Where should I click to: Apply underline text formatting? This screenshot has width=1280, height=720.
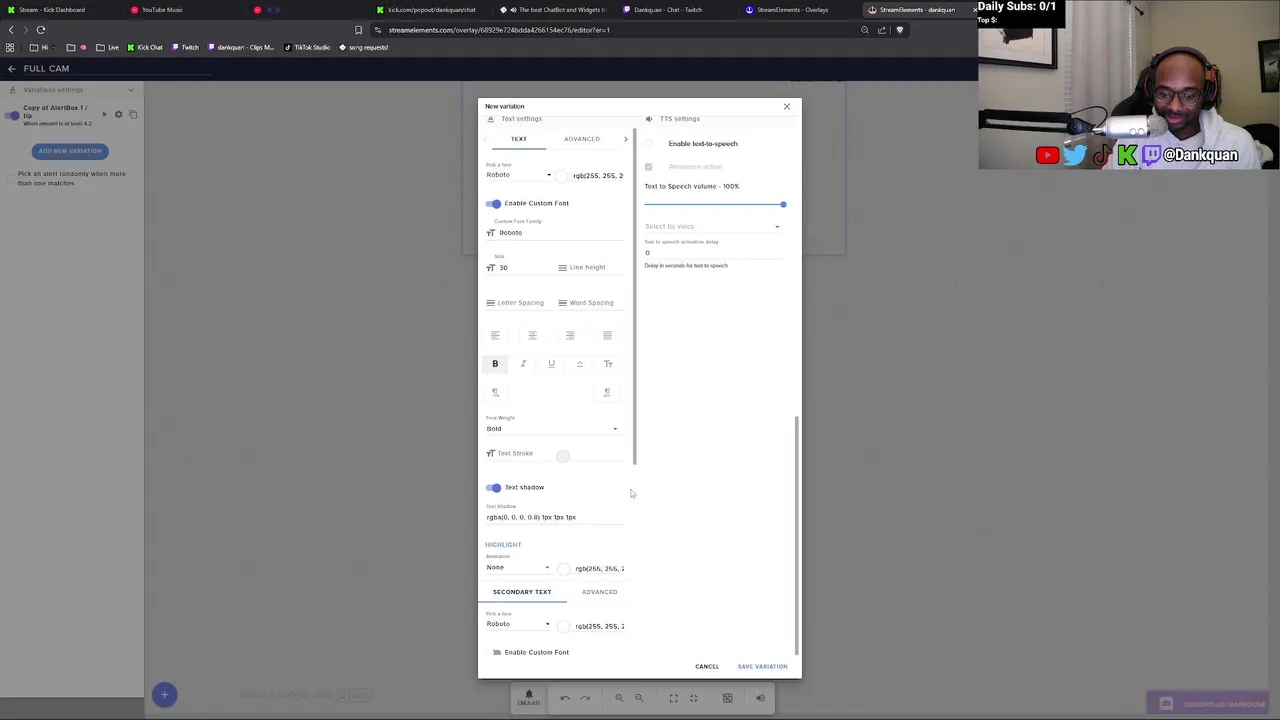(551, 364)
